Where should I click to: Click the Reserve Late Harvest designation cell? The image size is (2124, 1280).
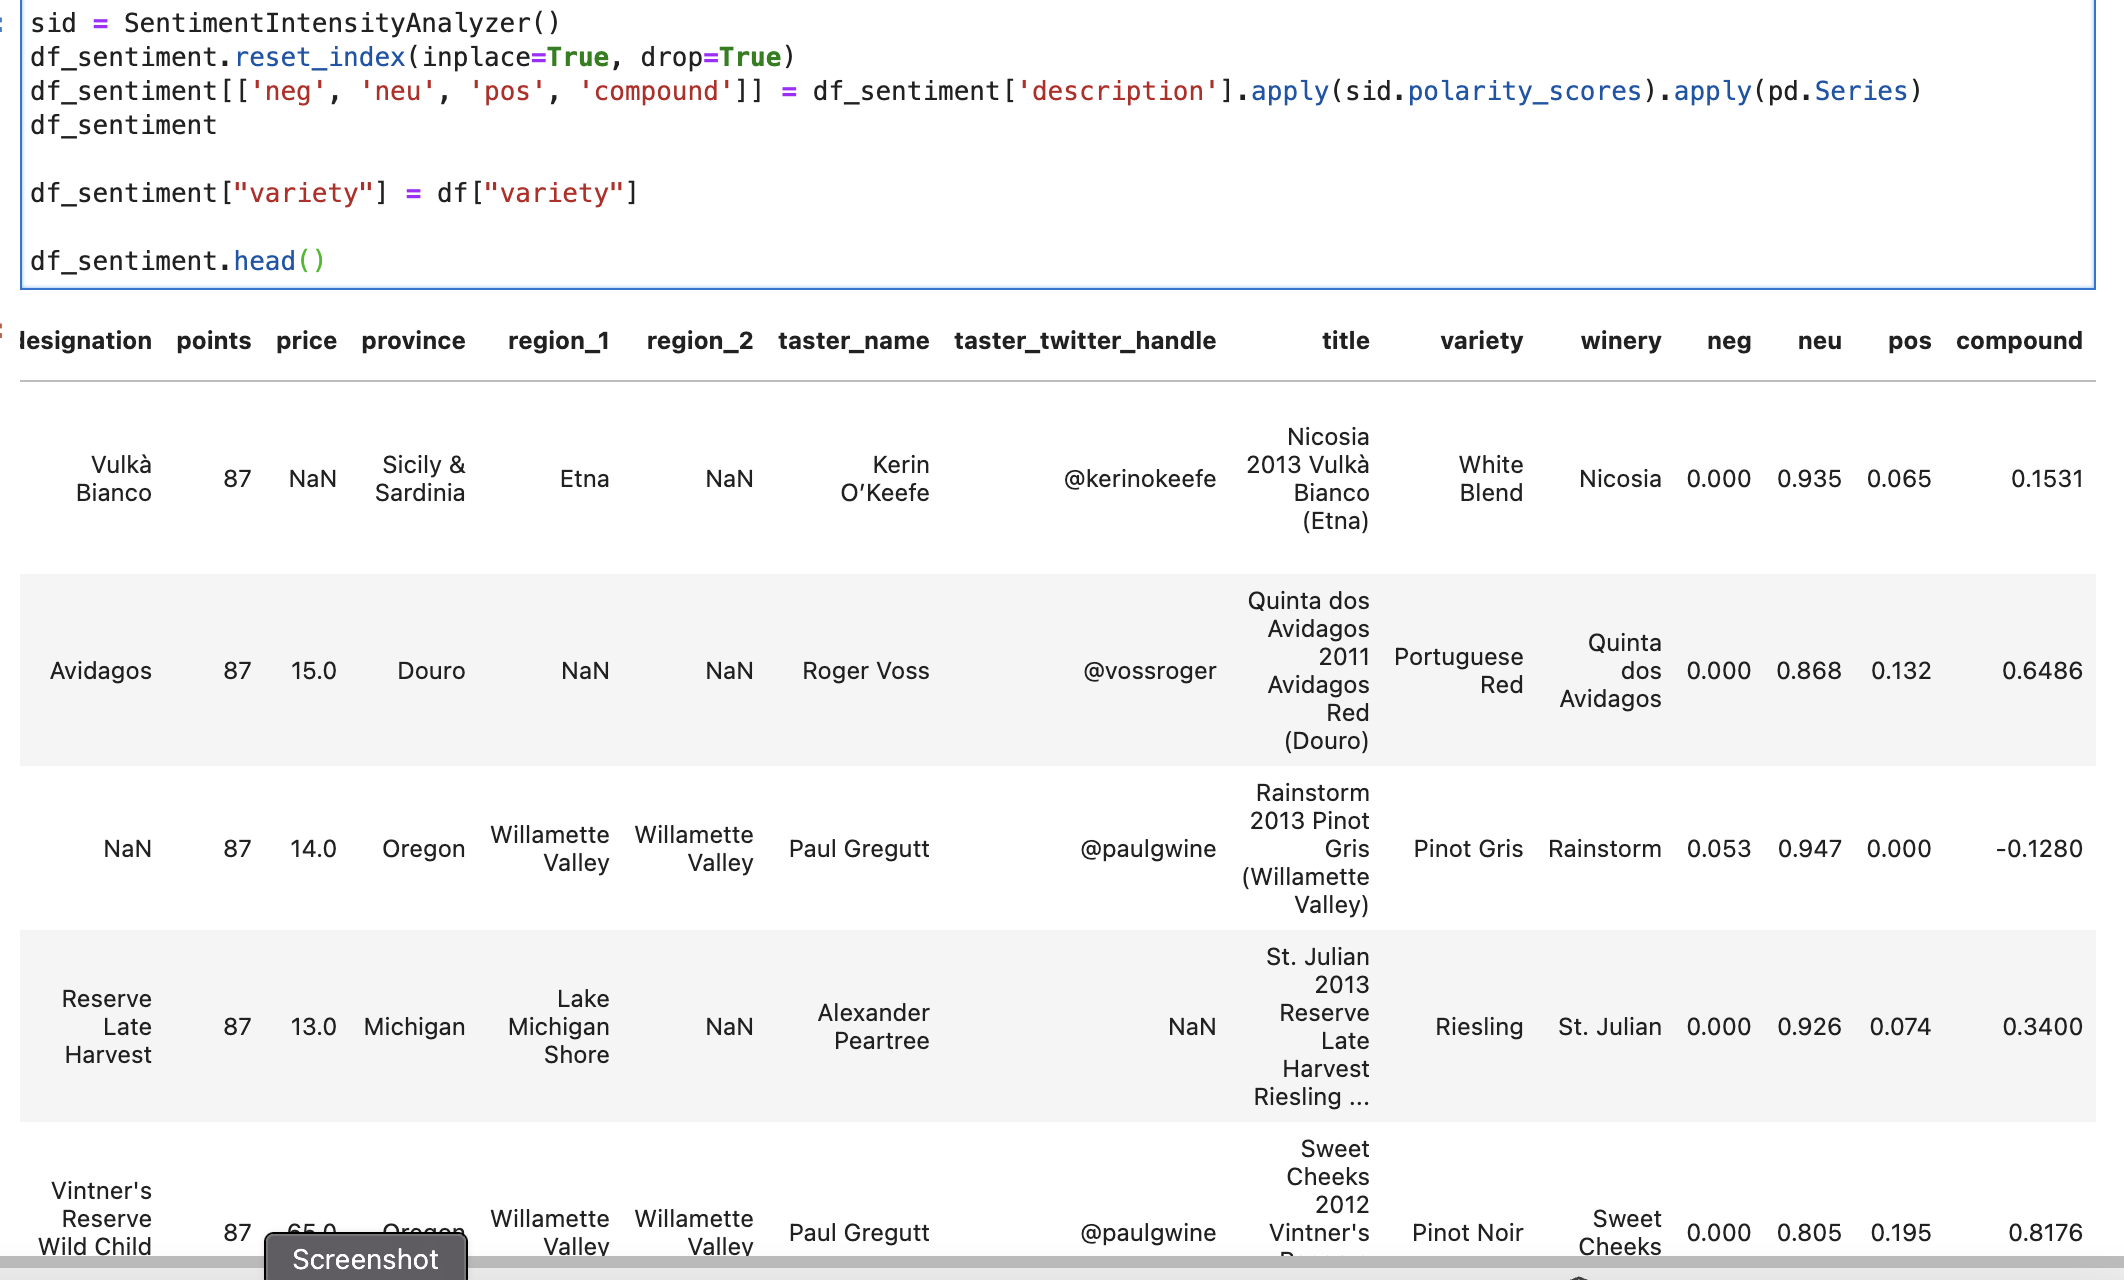point(107,1026)
